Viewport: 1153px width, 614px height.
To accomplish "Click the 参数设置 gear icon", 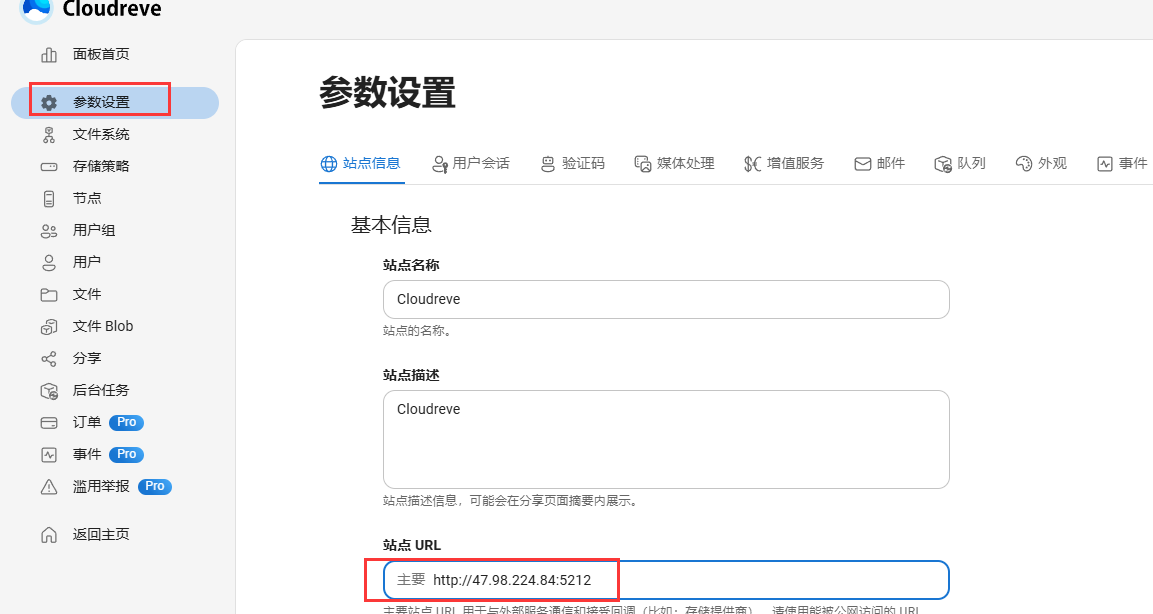I will 49,102.
